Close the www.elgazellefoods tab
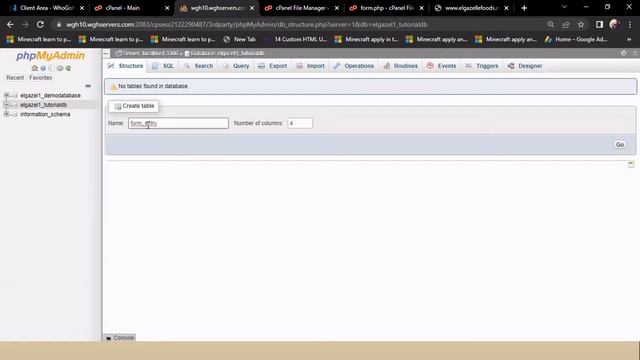The height and width of the screenshot is (360, 640). point(507,8)
